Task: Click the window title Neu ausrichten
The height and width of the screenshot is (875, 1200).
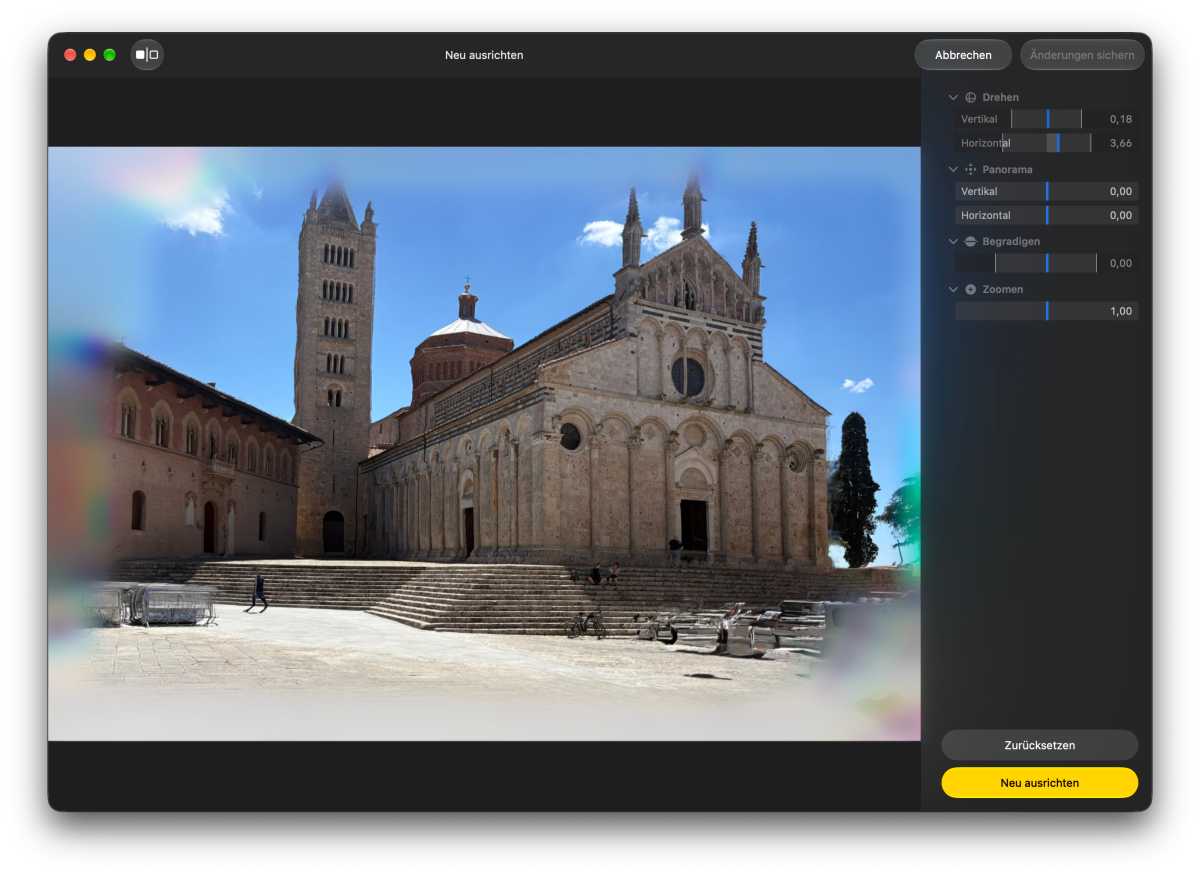Action: pos(484,55)
